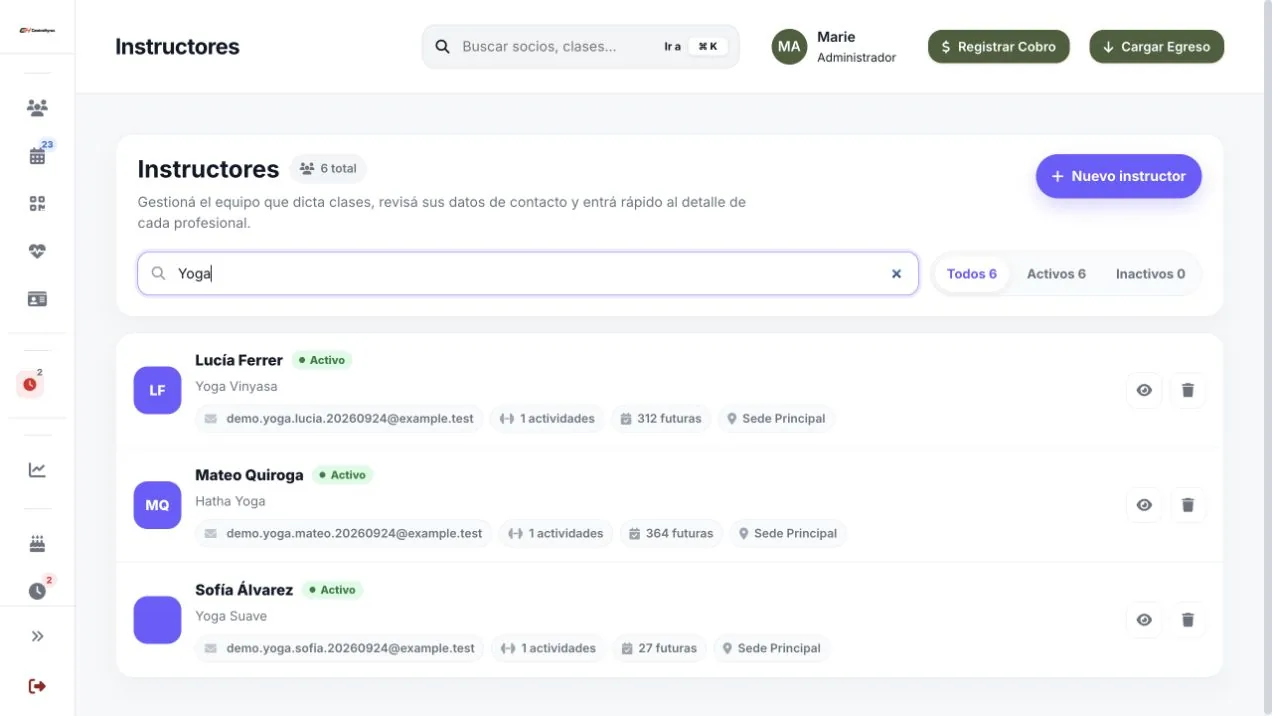View Lucía Ferrer details with eye icon
Viewport: 1272px width, 716px height.
coord(1144,390)
